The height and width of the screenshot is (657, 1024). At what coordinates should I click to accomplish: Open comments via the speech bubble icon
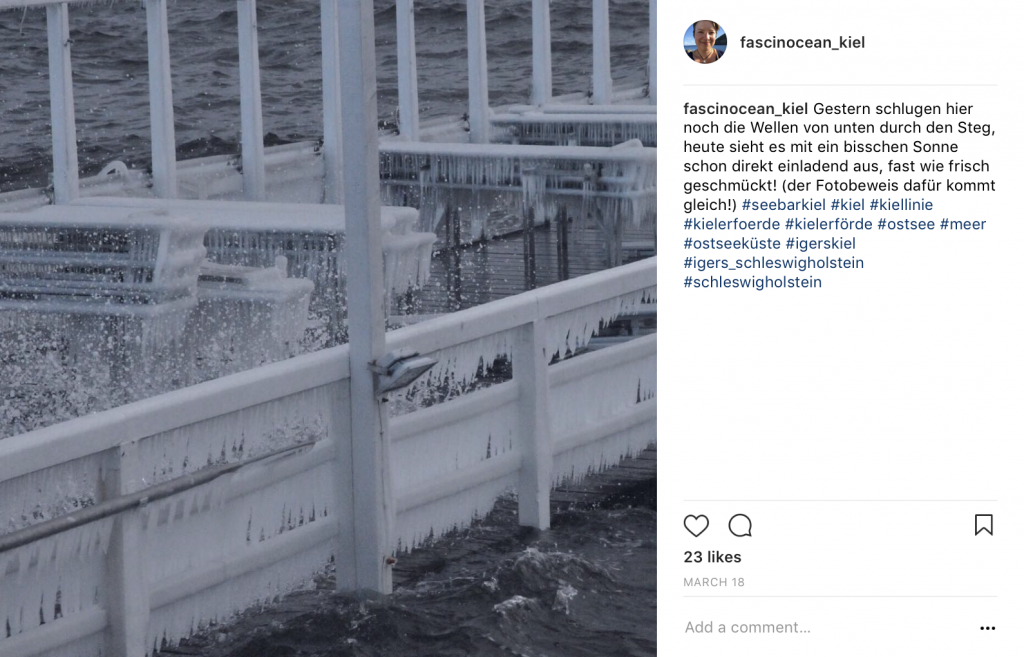[740, 525]
